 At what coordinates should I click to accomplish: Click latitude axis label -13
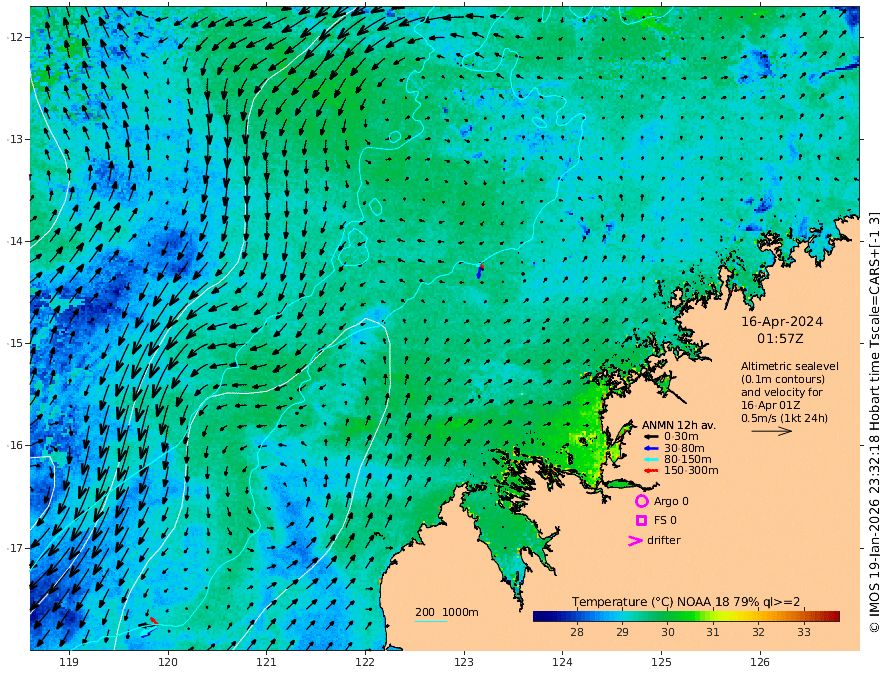click(15, 139)
